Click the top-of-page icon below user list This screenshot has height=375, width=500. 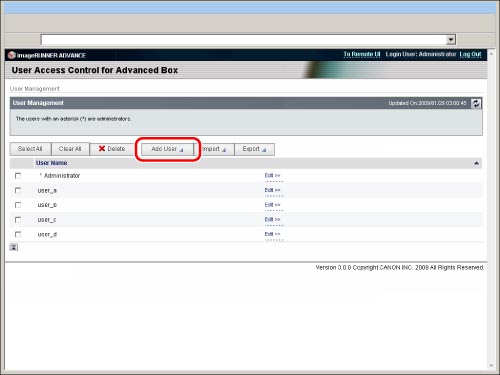click(14, 247)
